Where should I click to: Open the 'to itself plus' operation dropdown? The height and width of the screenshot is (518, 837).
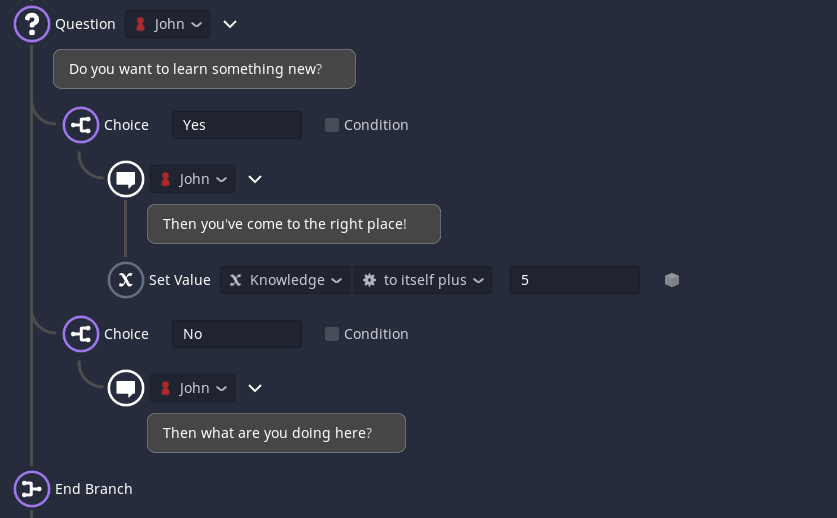pyautogui.click(x=423, y=280)
